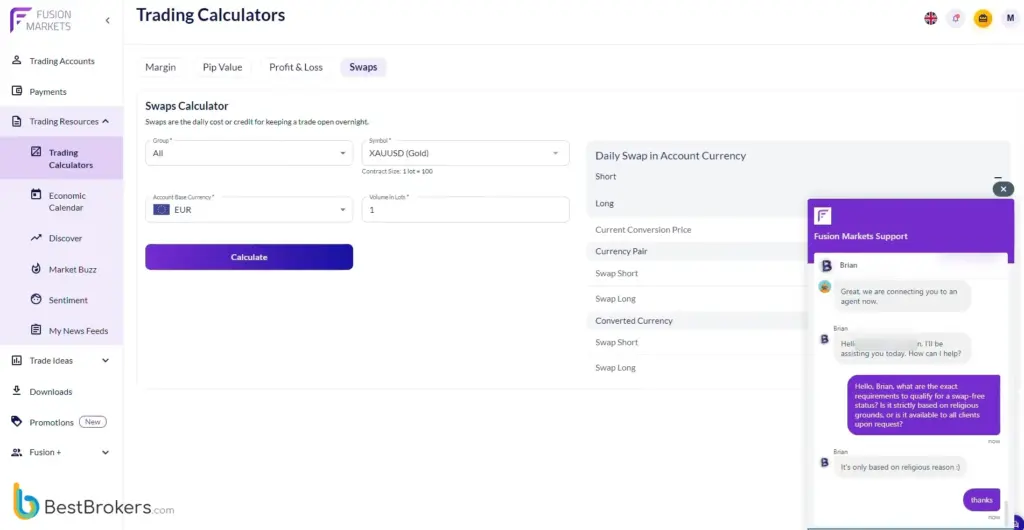Image resolution: width=1024 pixels, height=530 pixels.
Task: Switch to the Profit & Loss tab
Action: point(296,67)
